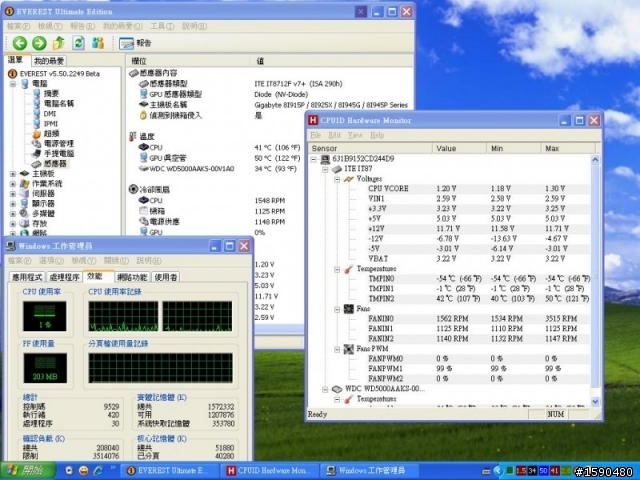Screen dimensions: 640x480
Task: Switch to 使用者 tab in Task Manager
Action: [x=166, y=278]
